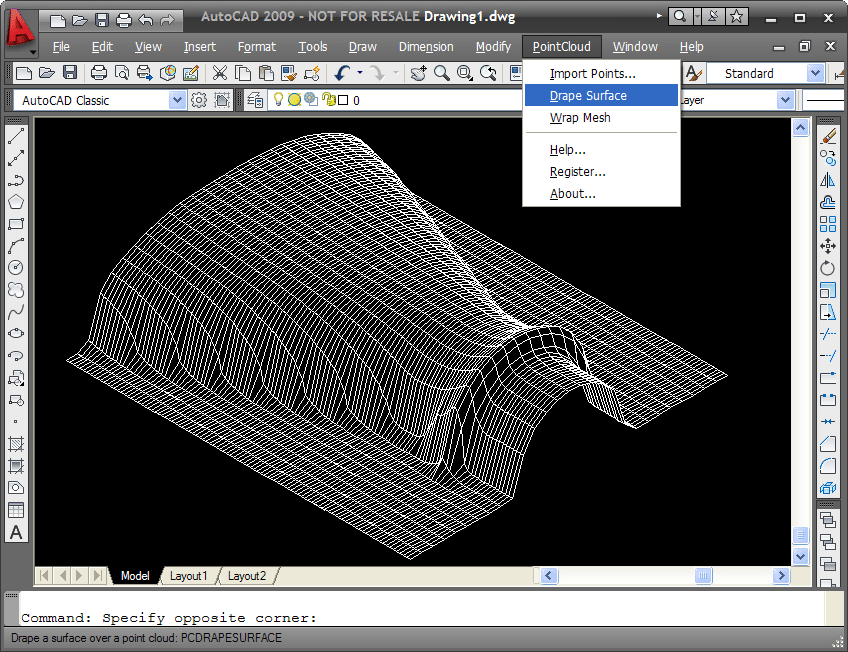Open Workspace Settings gear icon
This screenshot has height=652, width=848.
[x=199, y=100]
